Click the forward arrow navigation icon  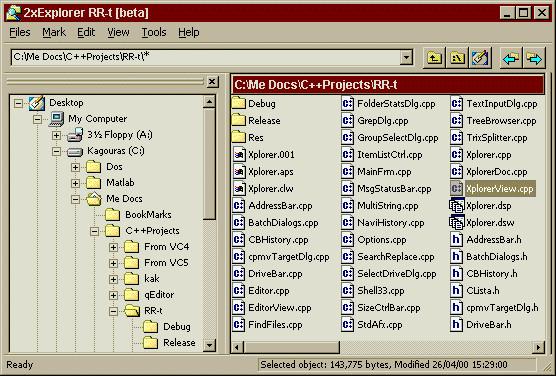point(534,58)
